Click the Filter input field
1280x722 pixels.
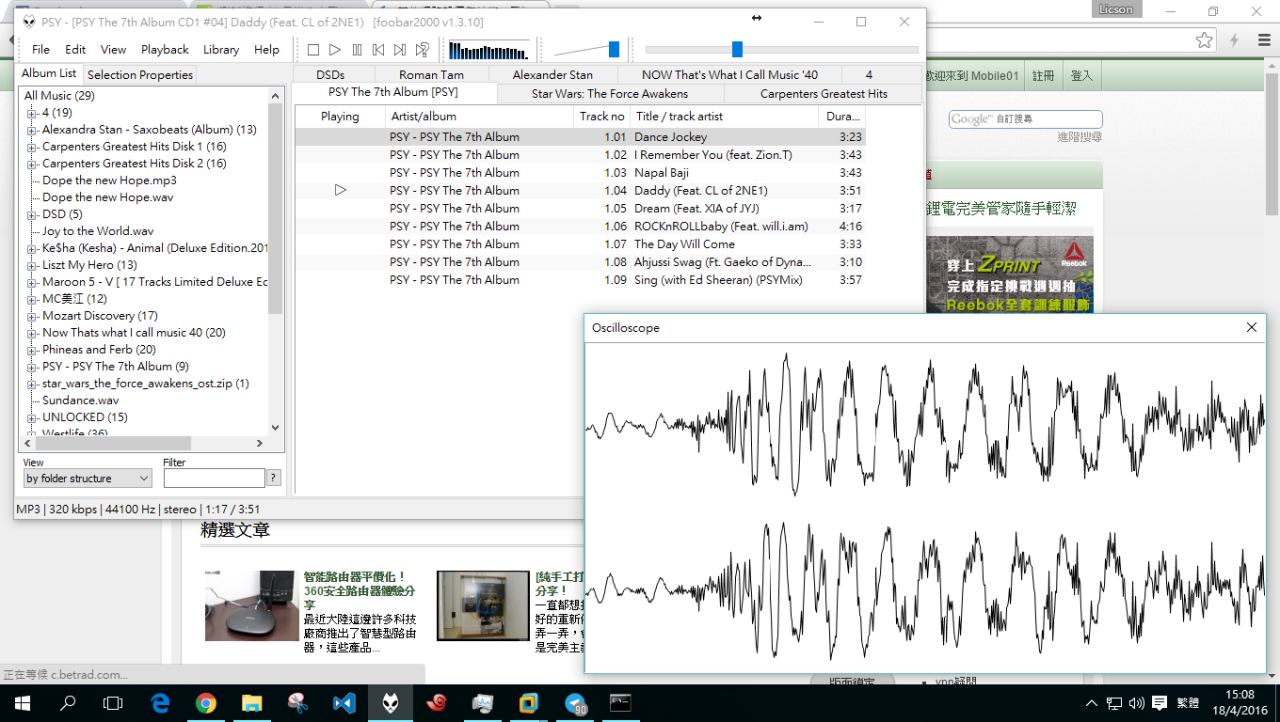[x=214, y=478]
